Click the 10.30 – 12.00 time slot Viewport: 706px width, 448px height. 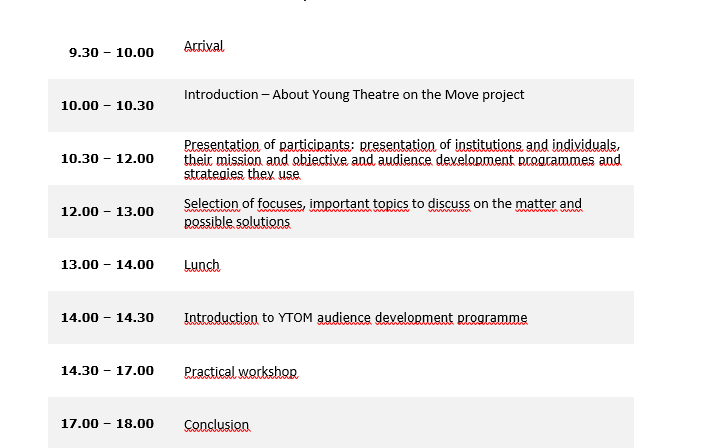coord(107,159)
